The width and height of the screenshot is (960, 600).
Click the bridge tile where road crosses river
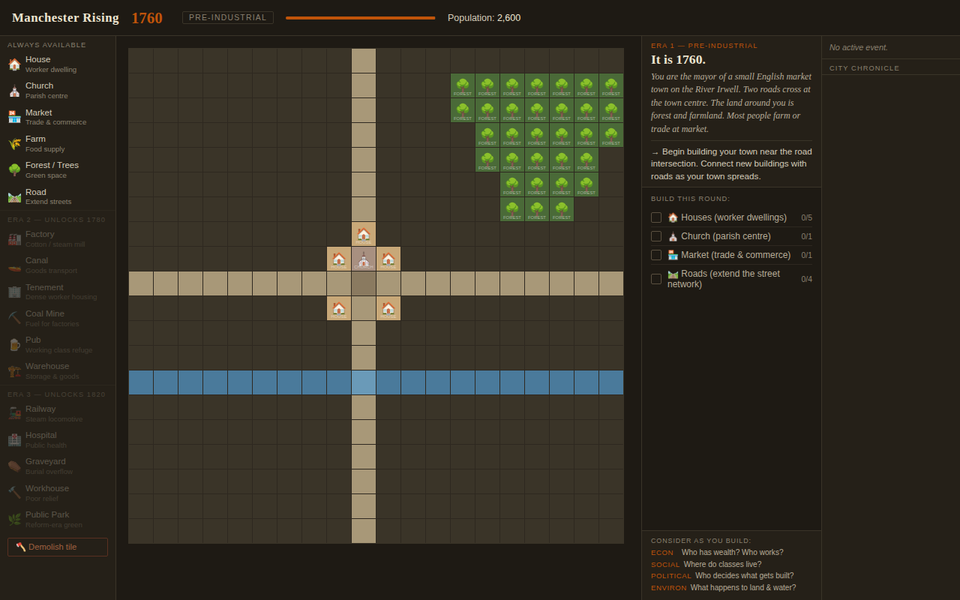pos(364,383)
